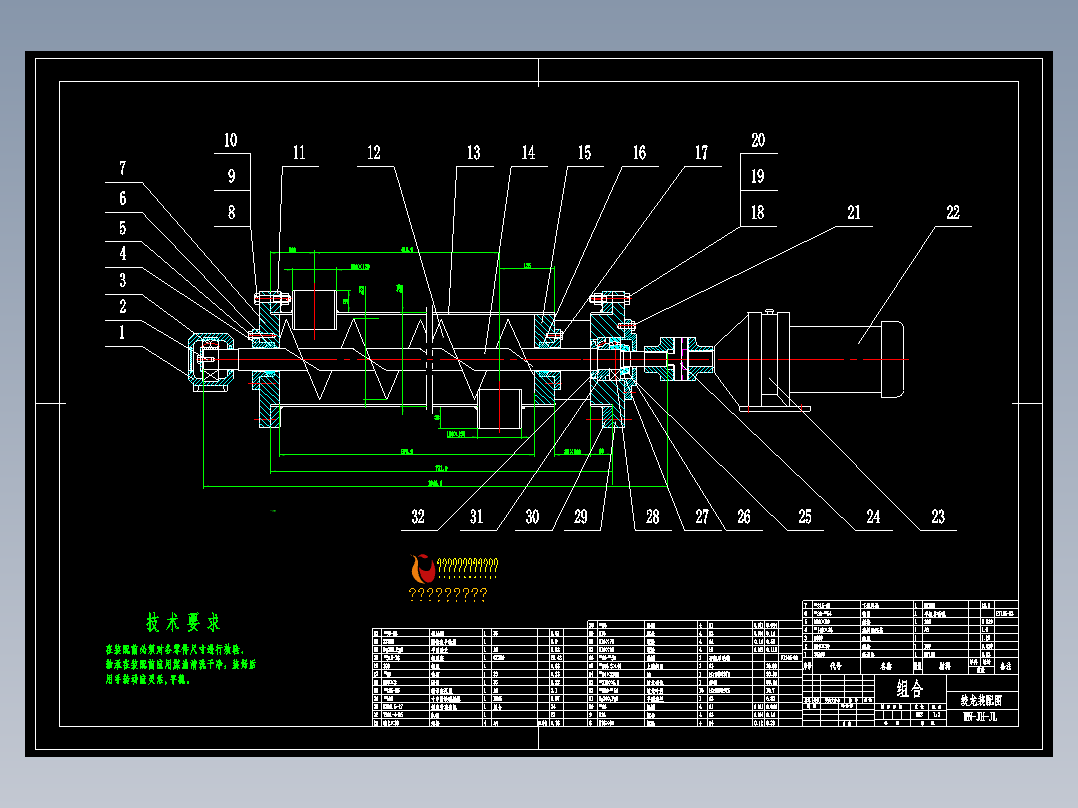Click part callout number 2
This screenshot has height=808, width=1078.
click(122, 307)
